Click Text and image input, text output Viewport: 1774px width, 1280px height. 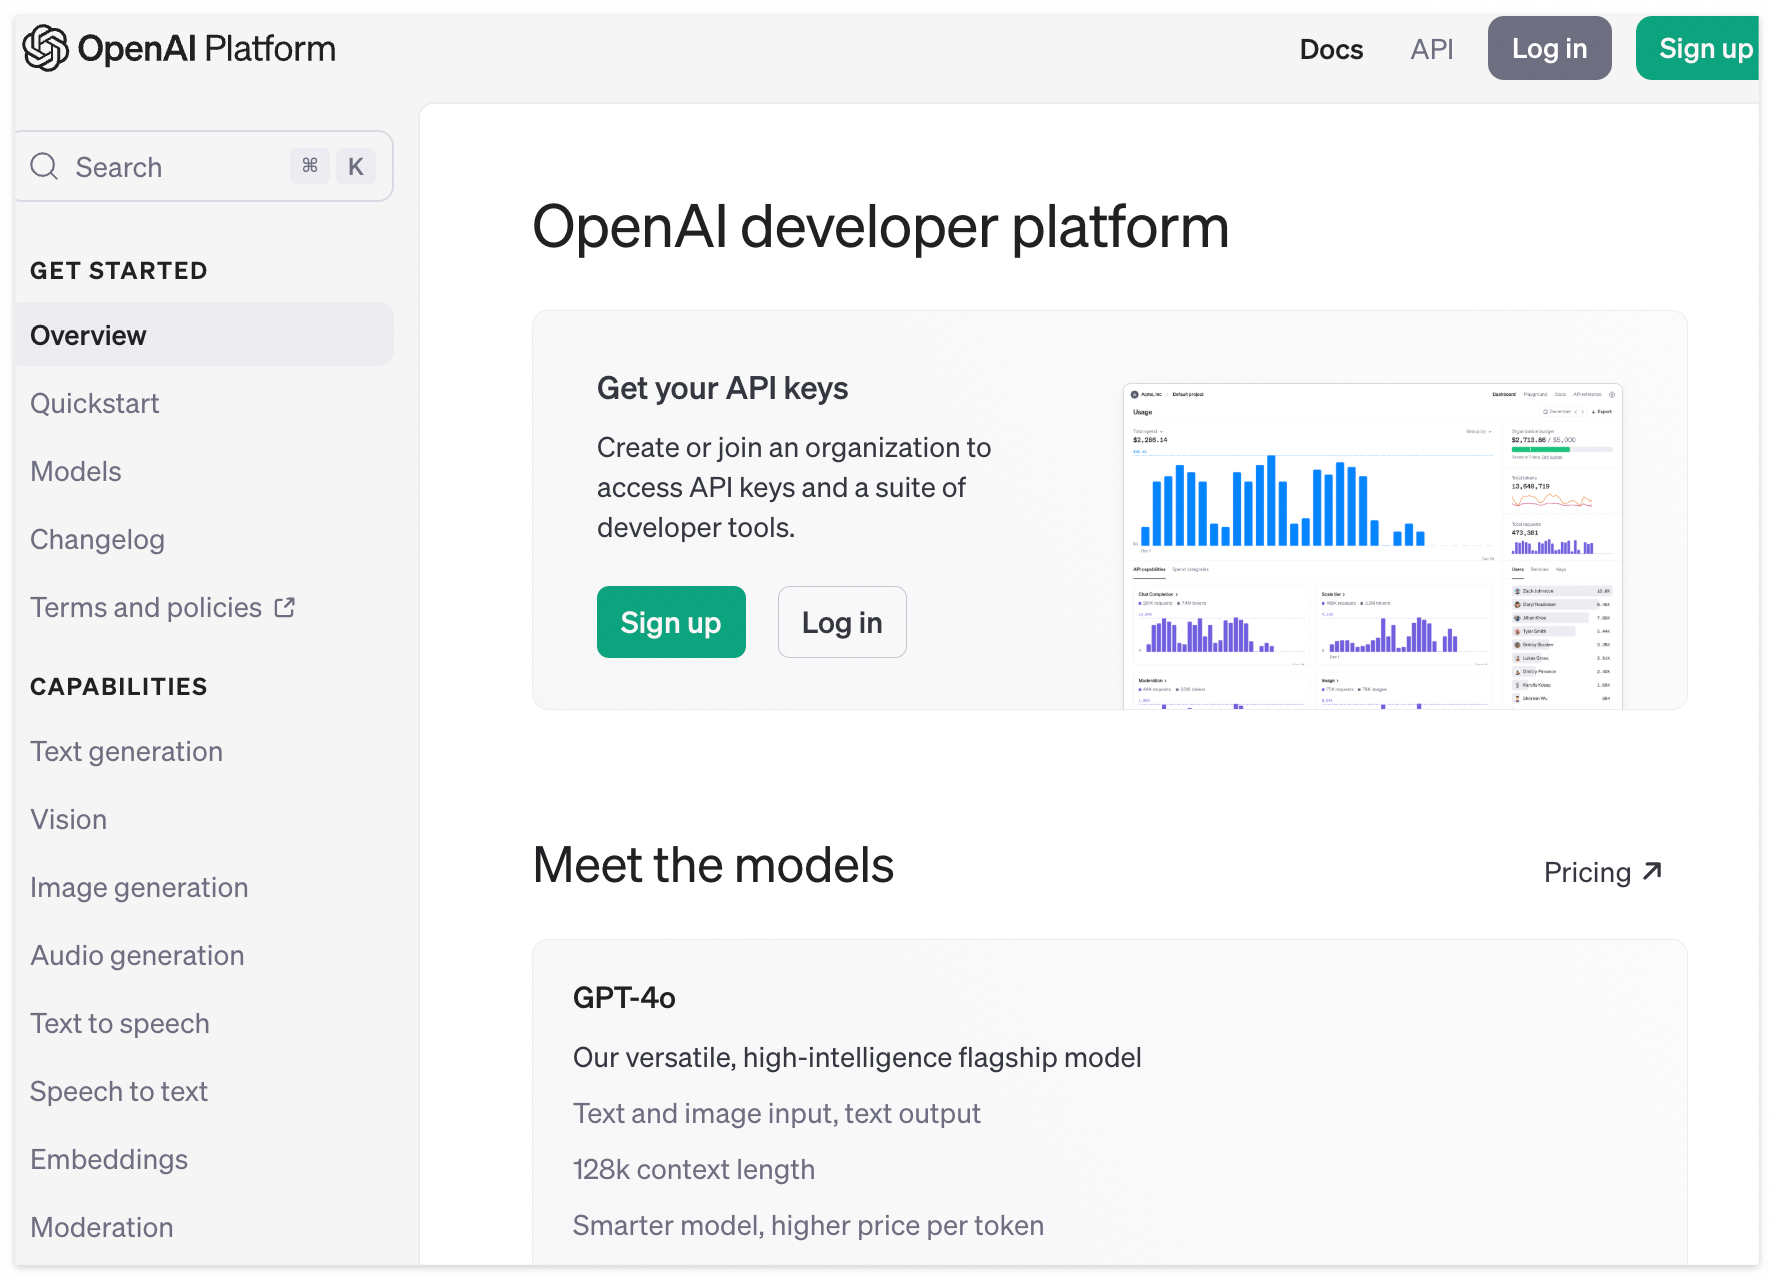pyautogui.click(x=777, y=1113)
